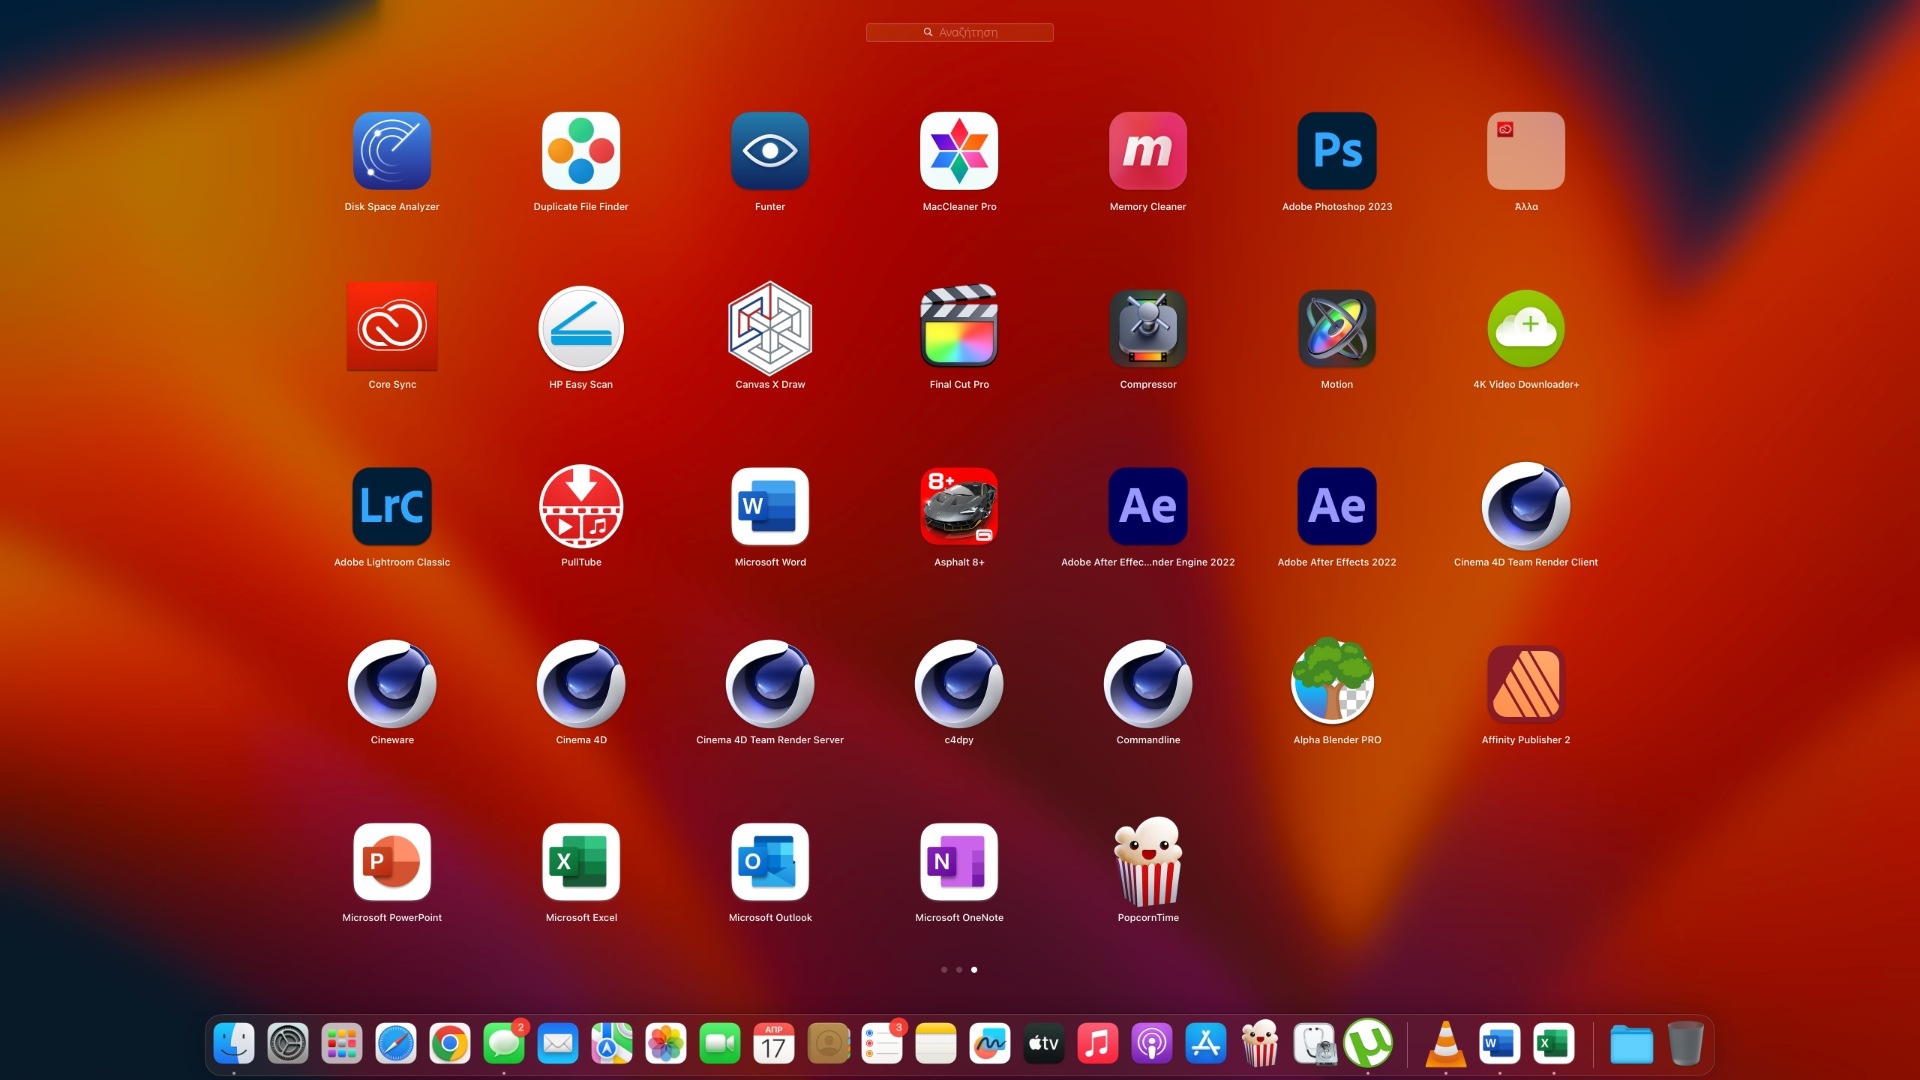Launch Microsoft PowerPoint
The image size is (1920, 1080).
point(392,862)
